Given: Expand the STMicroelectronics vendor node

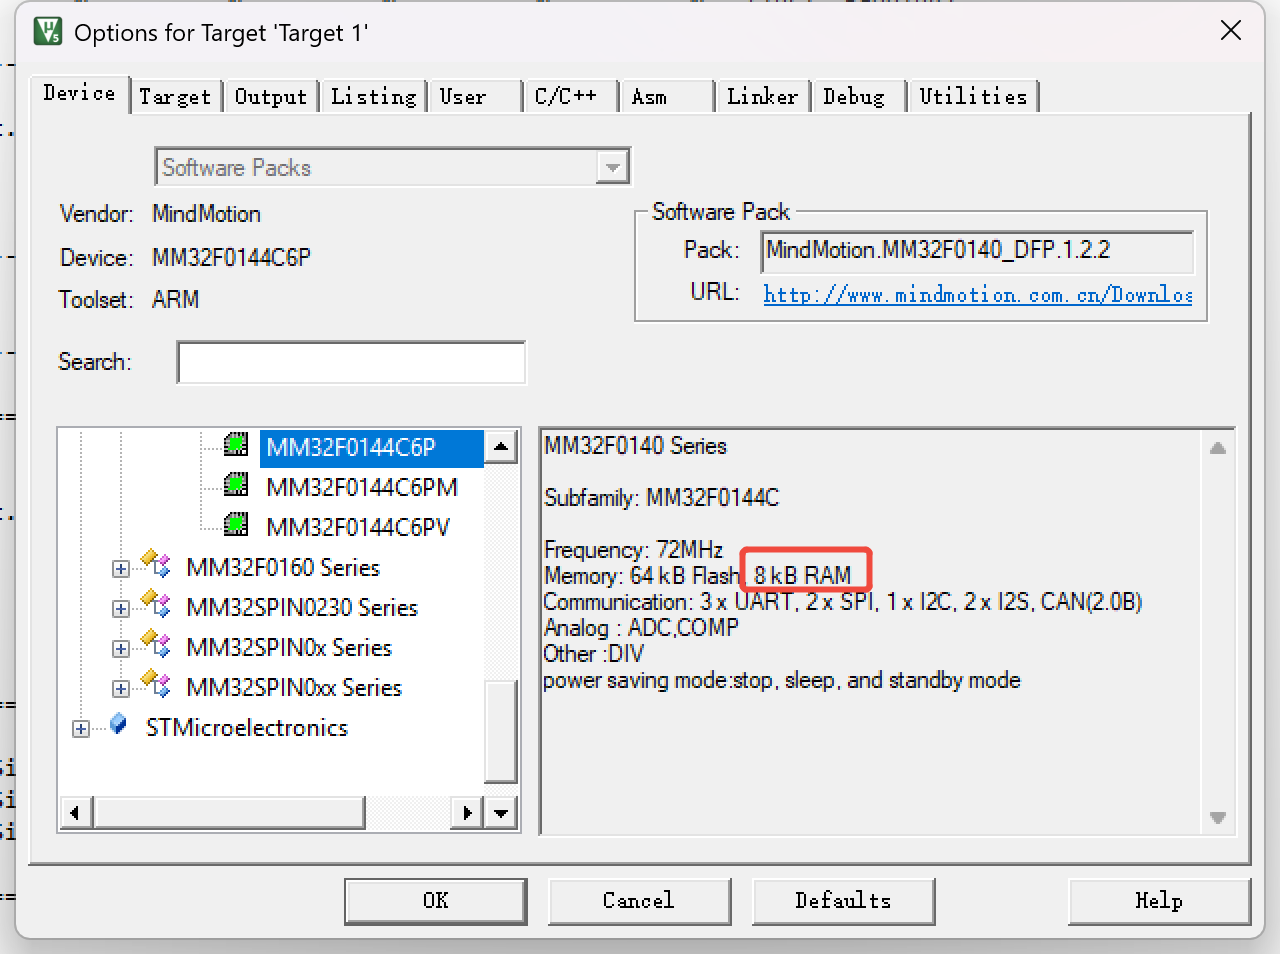Looking at the screenshot, I should pyautogui.click(x=81, y=729).
